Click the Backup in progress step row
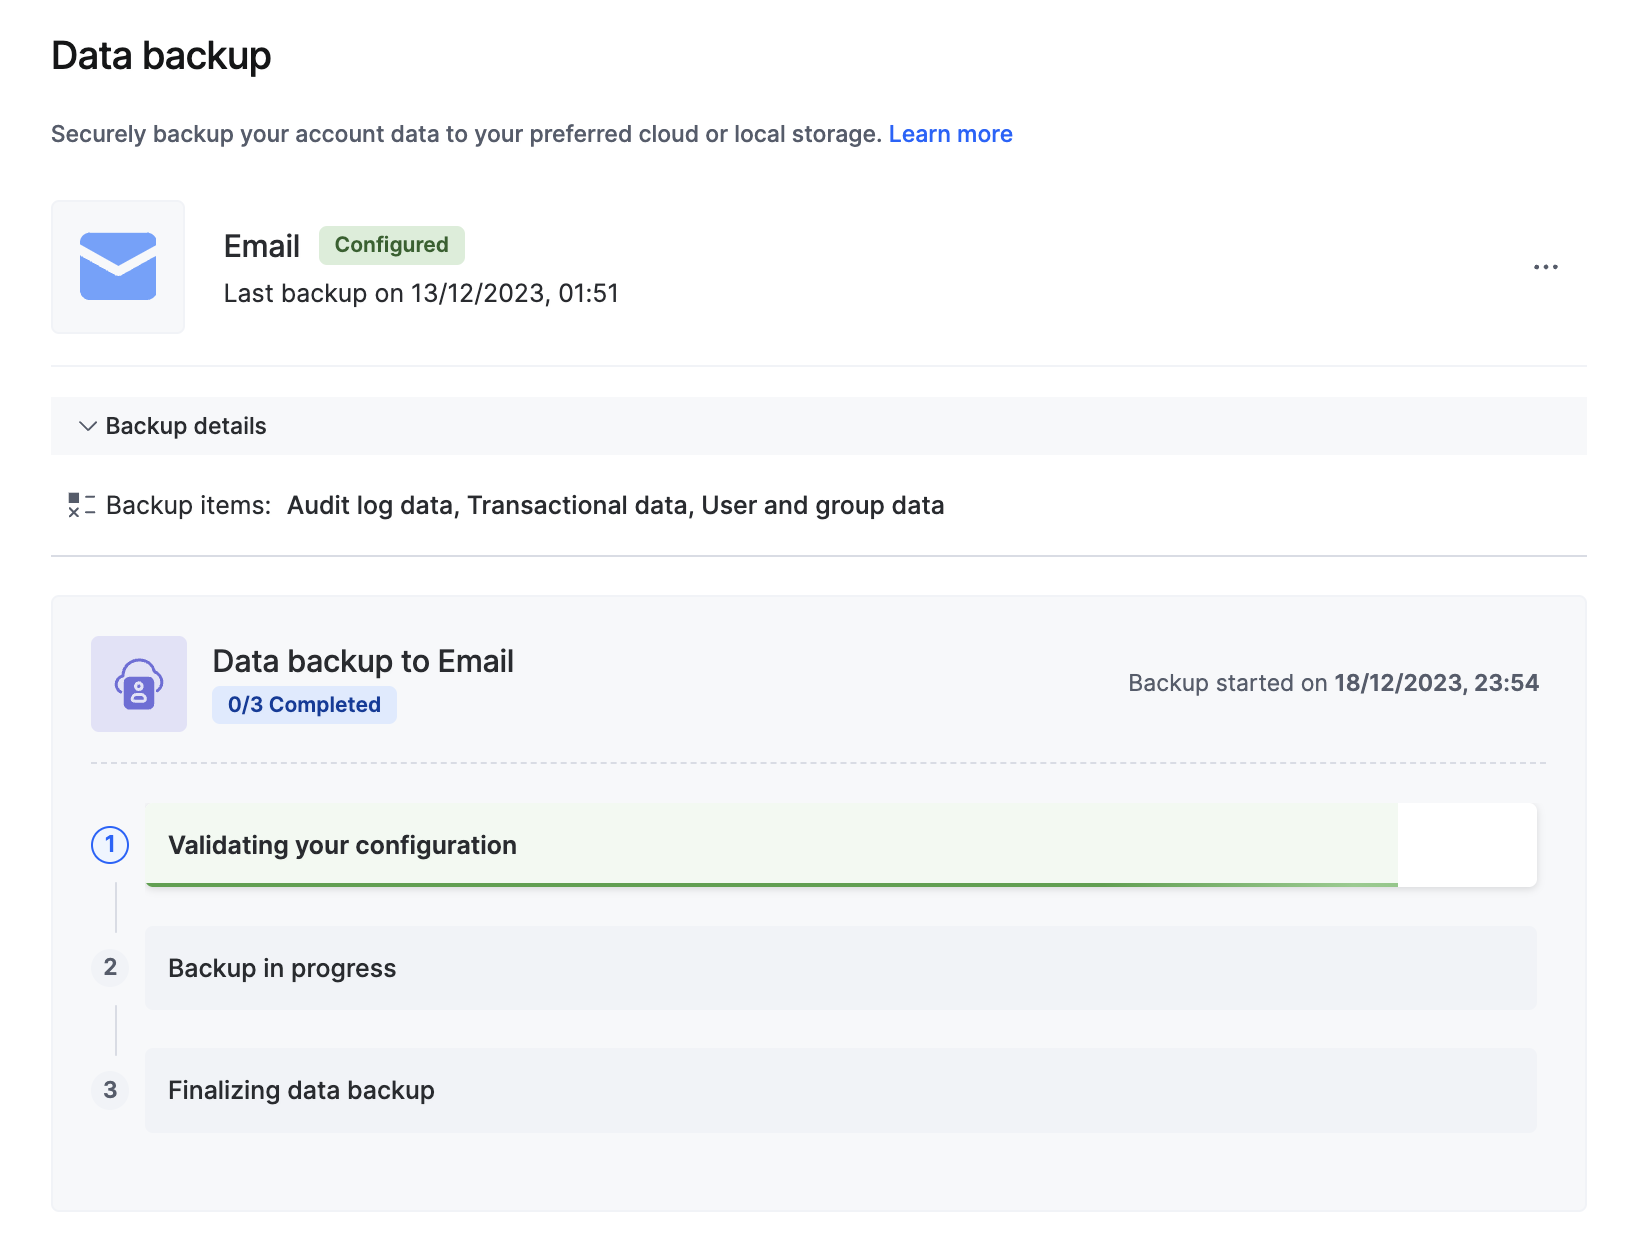The width and height of the screenshot is (1632, 1256). [841, 968]
